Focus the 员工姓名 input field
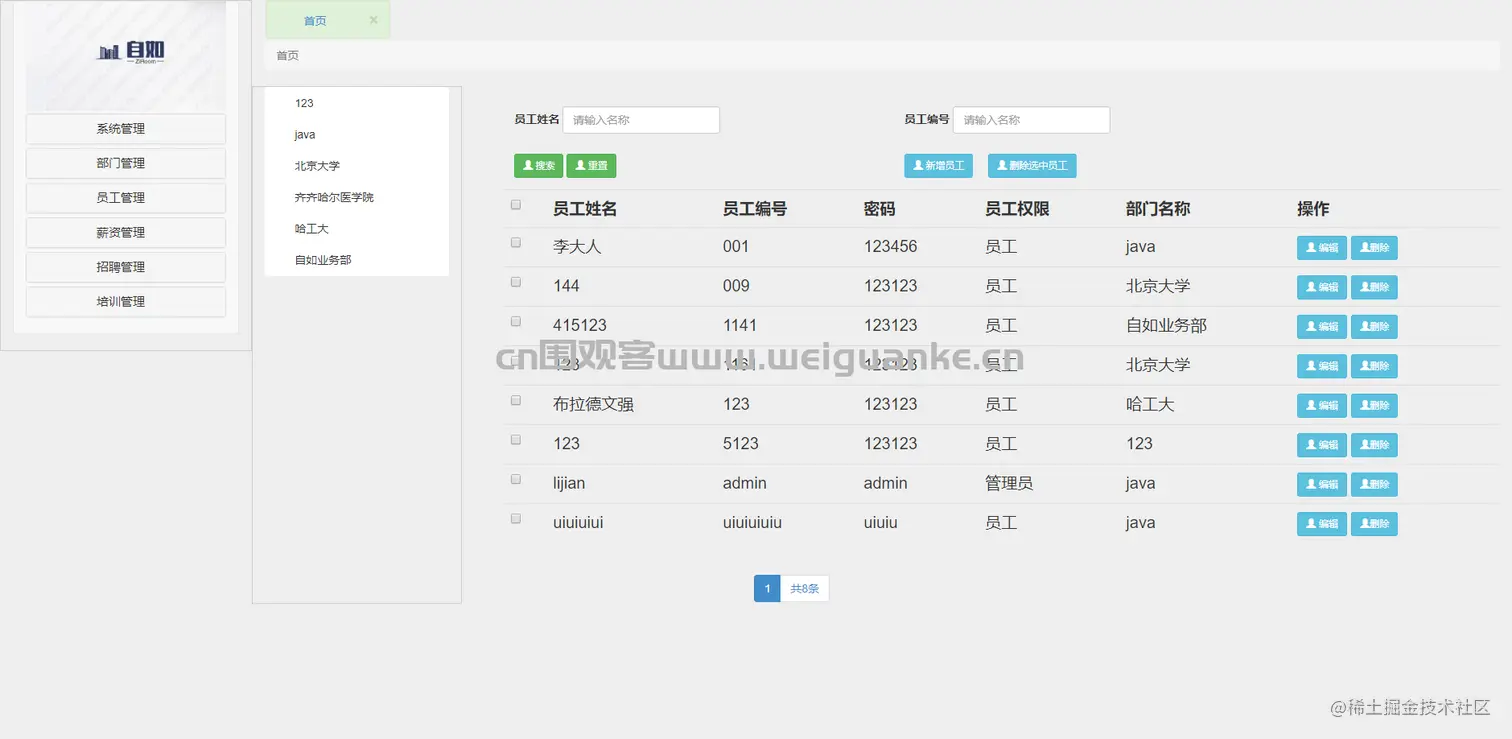 click(641, 120)
